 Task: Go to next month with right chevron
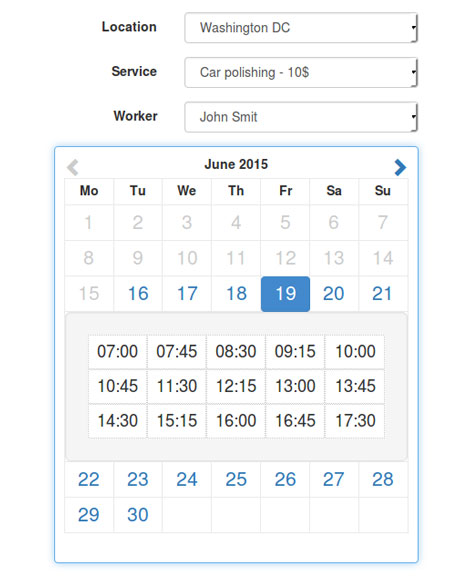(400, 167)
